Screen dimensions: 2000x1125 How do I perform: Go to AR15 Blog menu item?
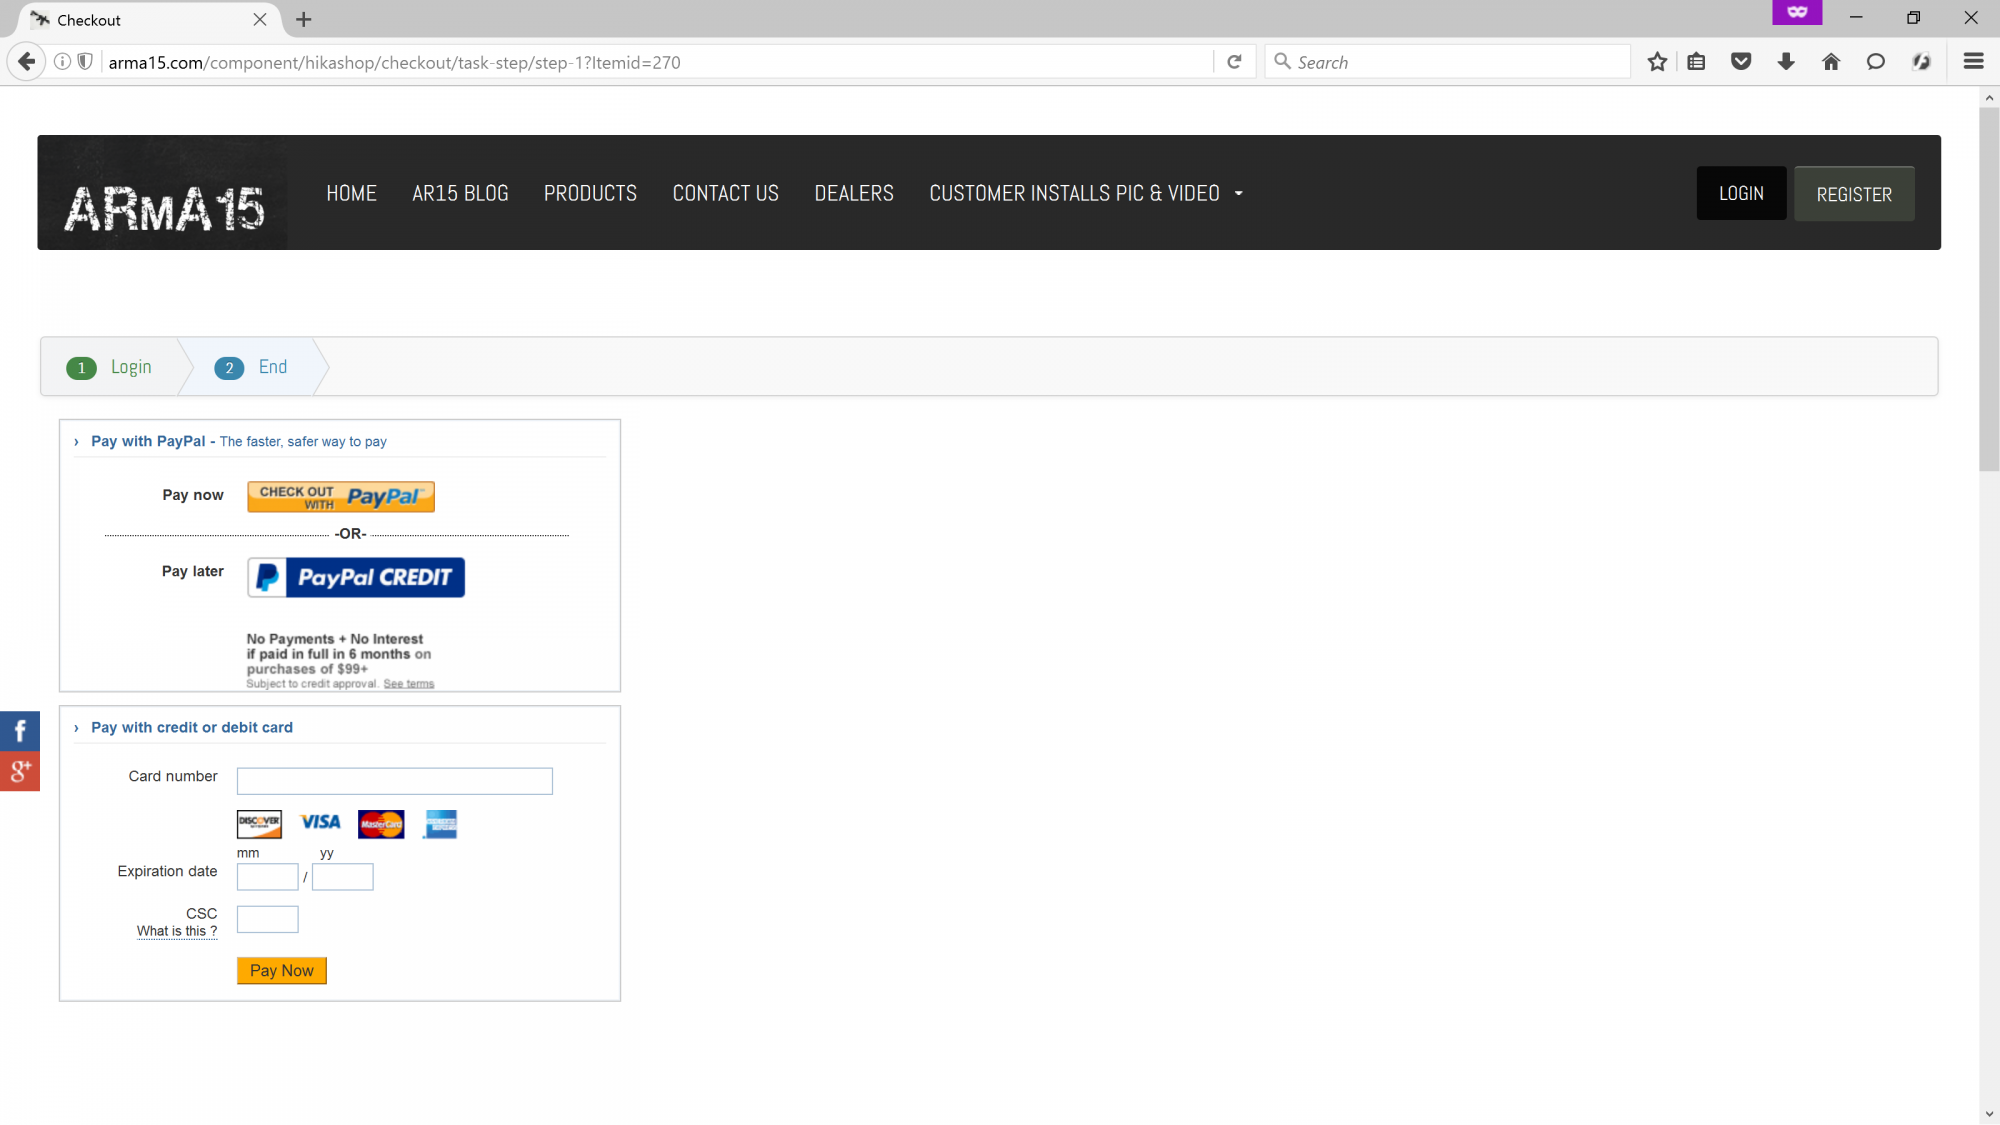tap(460, 193)
